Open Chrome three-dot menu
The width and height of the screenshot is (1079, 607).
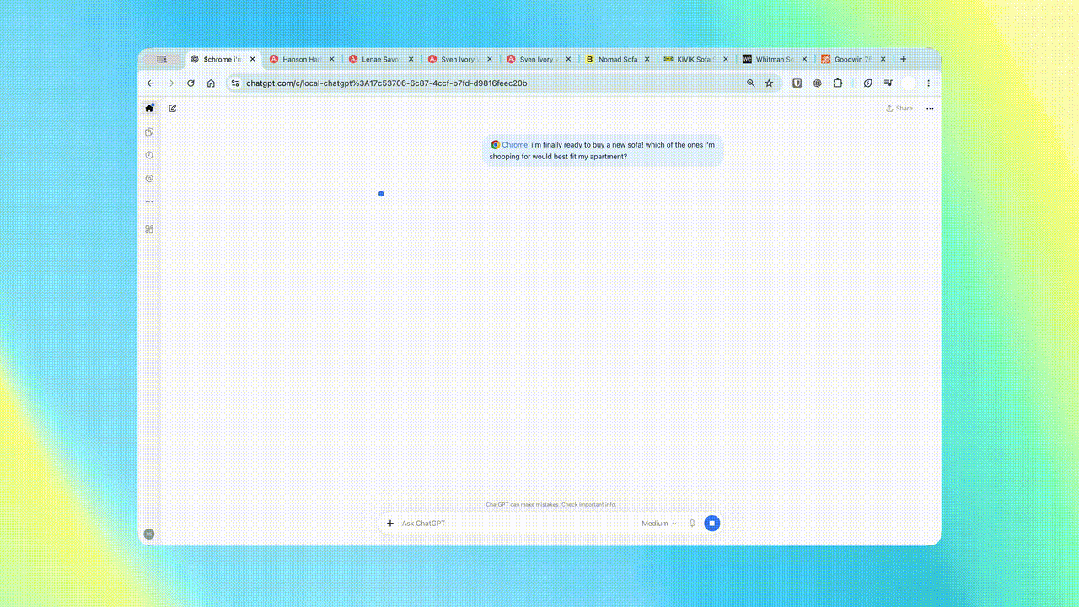pos(928,83)
